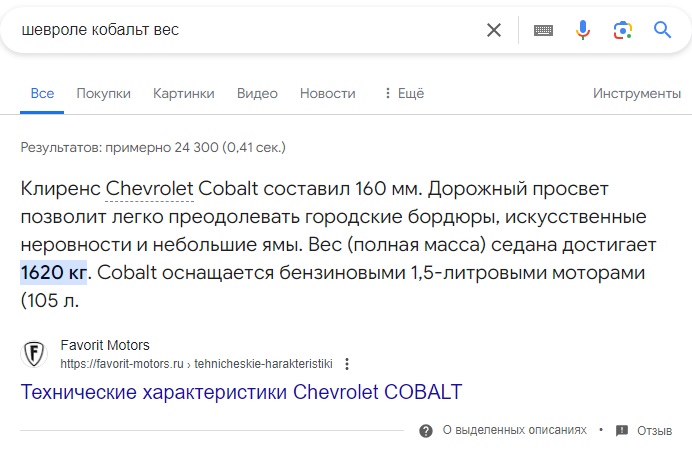Click the underlined Chevrolet term in snippet
The image size is (692, 451).
149,189
